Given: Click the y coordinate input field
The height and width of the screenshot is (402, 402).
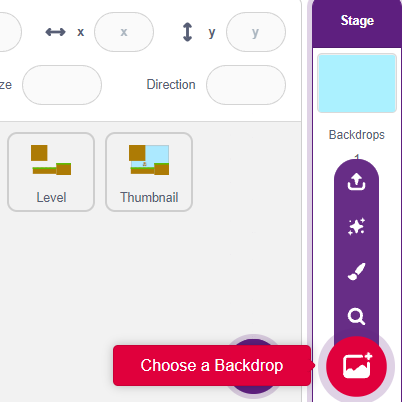Looking at the screenshot, I should point(256,32).
